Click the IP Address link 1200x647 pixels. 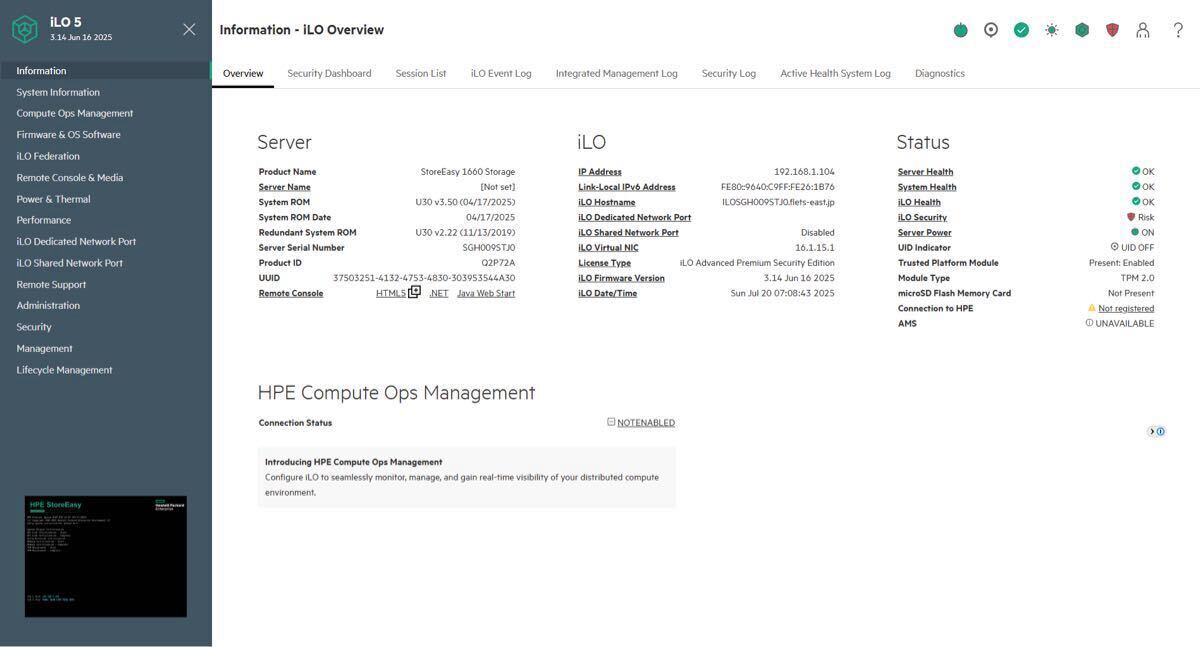[x=600, y=172]
